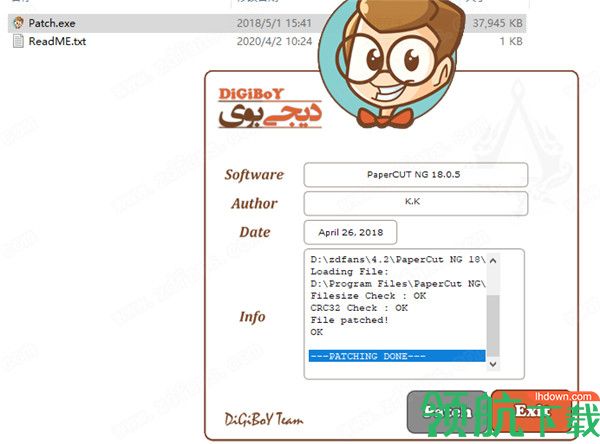The width and height of the screenshot is (600, 444).
Task: Click the info log scrollbar thumb
Action: (493, 325)
